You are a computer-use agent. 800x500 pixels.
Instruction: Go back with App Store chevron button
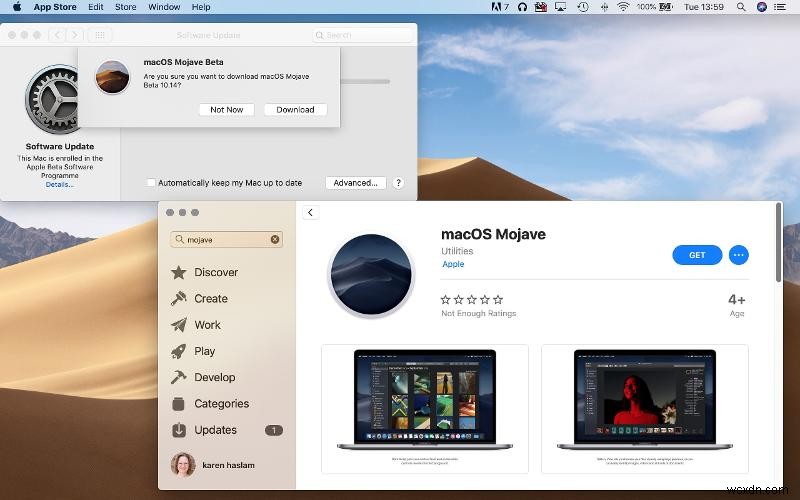click(x=310, y=213)
